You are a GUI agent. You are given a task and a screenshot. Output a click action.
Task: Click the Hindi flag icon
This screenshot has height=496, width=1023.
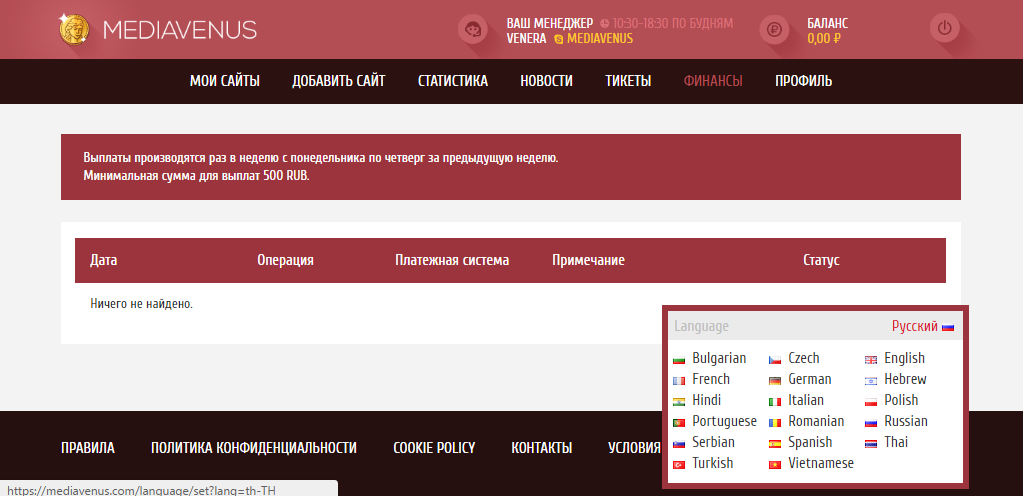[x=679, y=401]
